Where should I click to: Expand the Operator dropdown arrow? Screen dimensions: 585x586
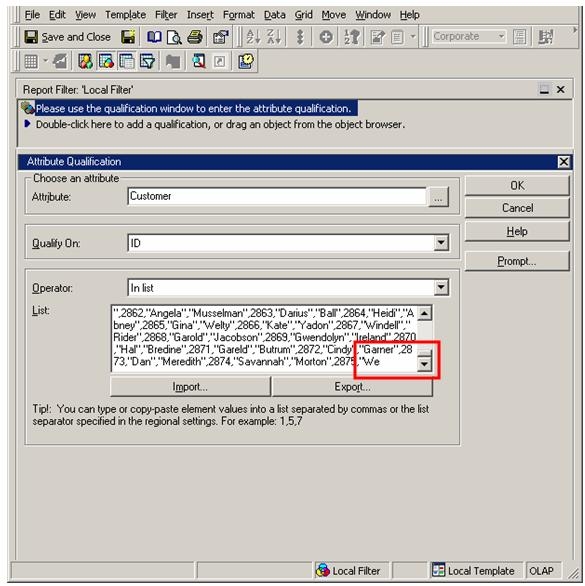pyautogui.click(x=441, y=287)
